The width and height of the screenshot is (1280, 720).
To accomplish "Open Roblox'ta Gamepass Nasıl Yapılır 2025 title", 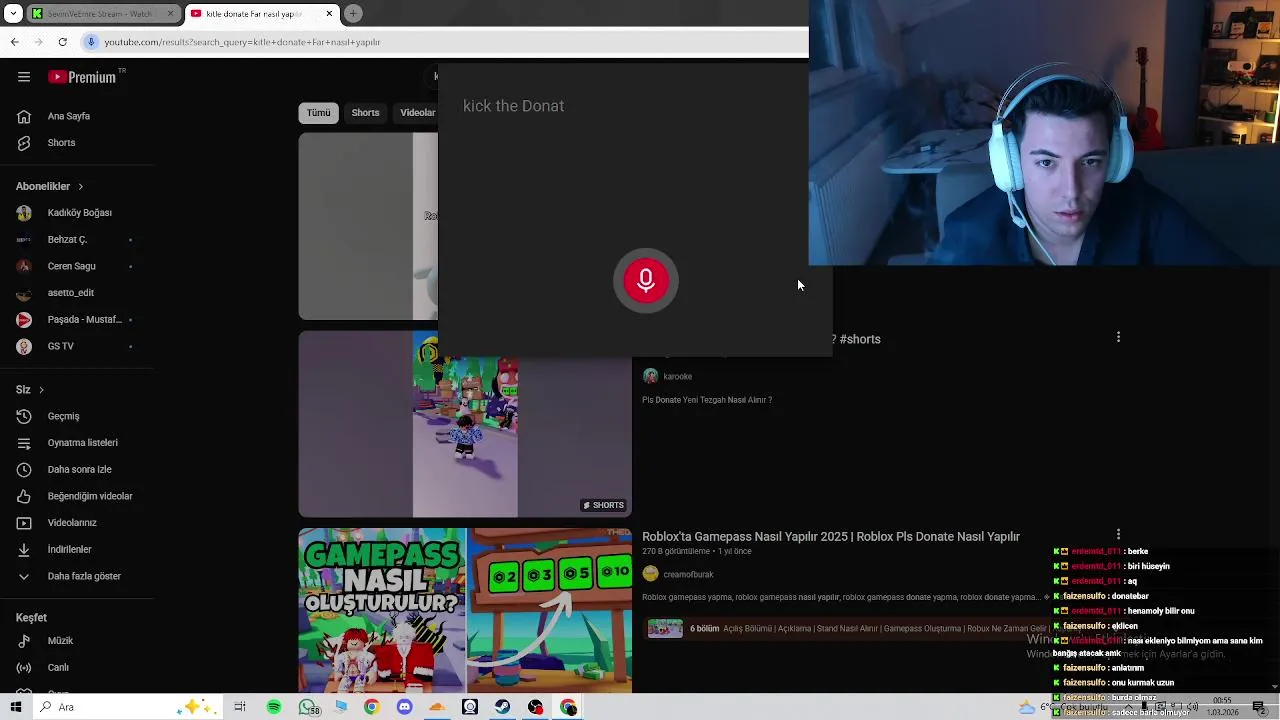I will coord(831,537).
